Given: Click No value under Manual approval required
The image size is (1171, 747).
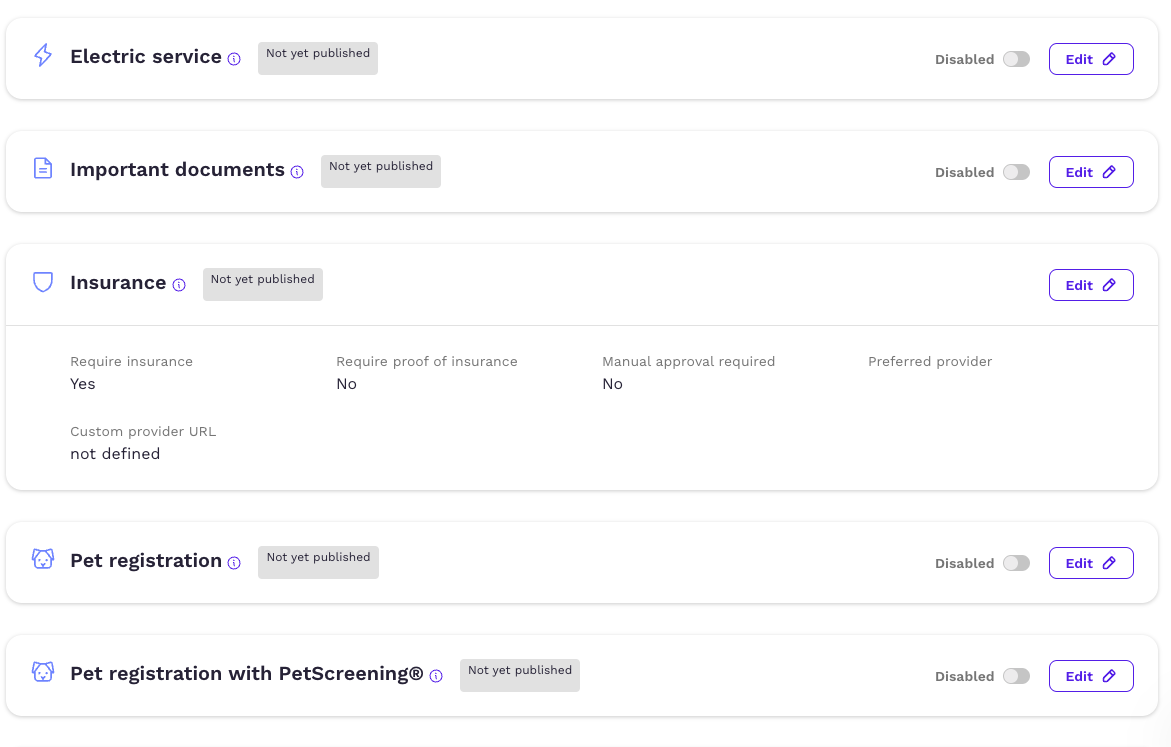Looking at the screenshot, I should click(x=612, y=384).
